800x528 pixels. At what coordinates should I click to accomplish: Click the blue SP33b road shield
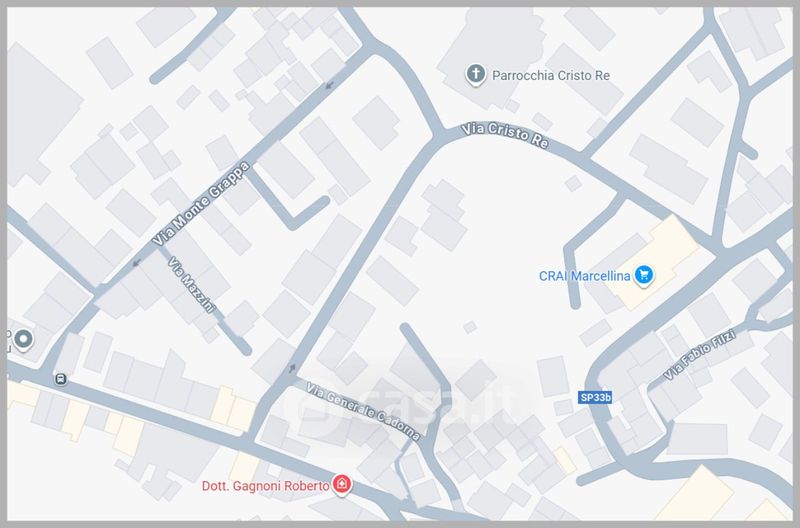[595, 397]
